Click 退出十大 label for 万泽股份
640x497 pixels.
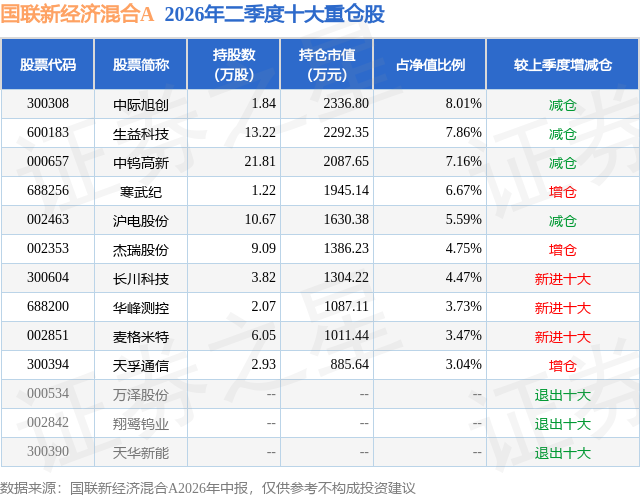[x=563, y=395]
